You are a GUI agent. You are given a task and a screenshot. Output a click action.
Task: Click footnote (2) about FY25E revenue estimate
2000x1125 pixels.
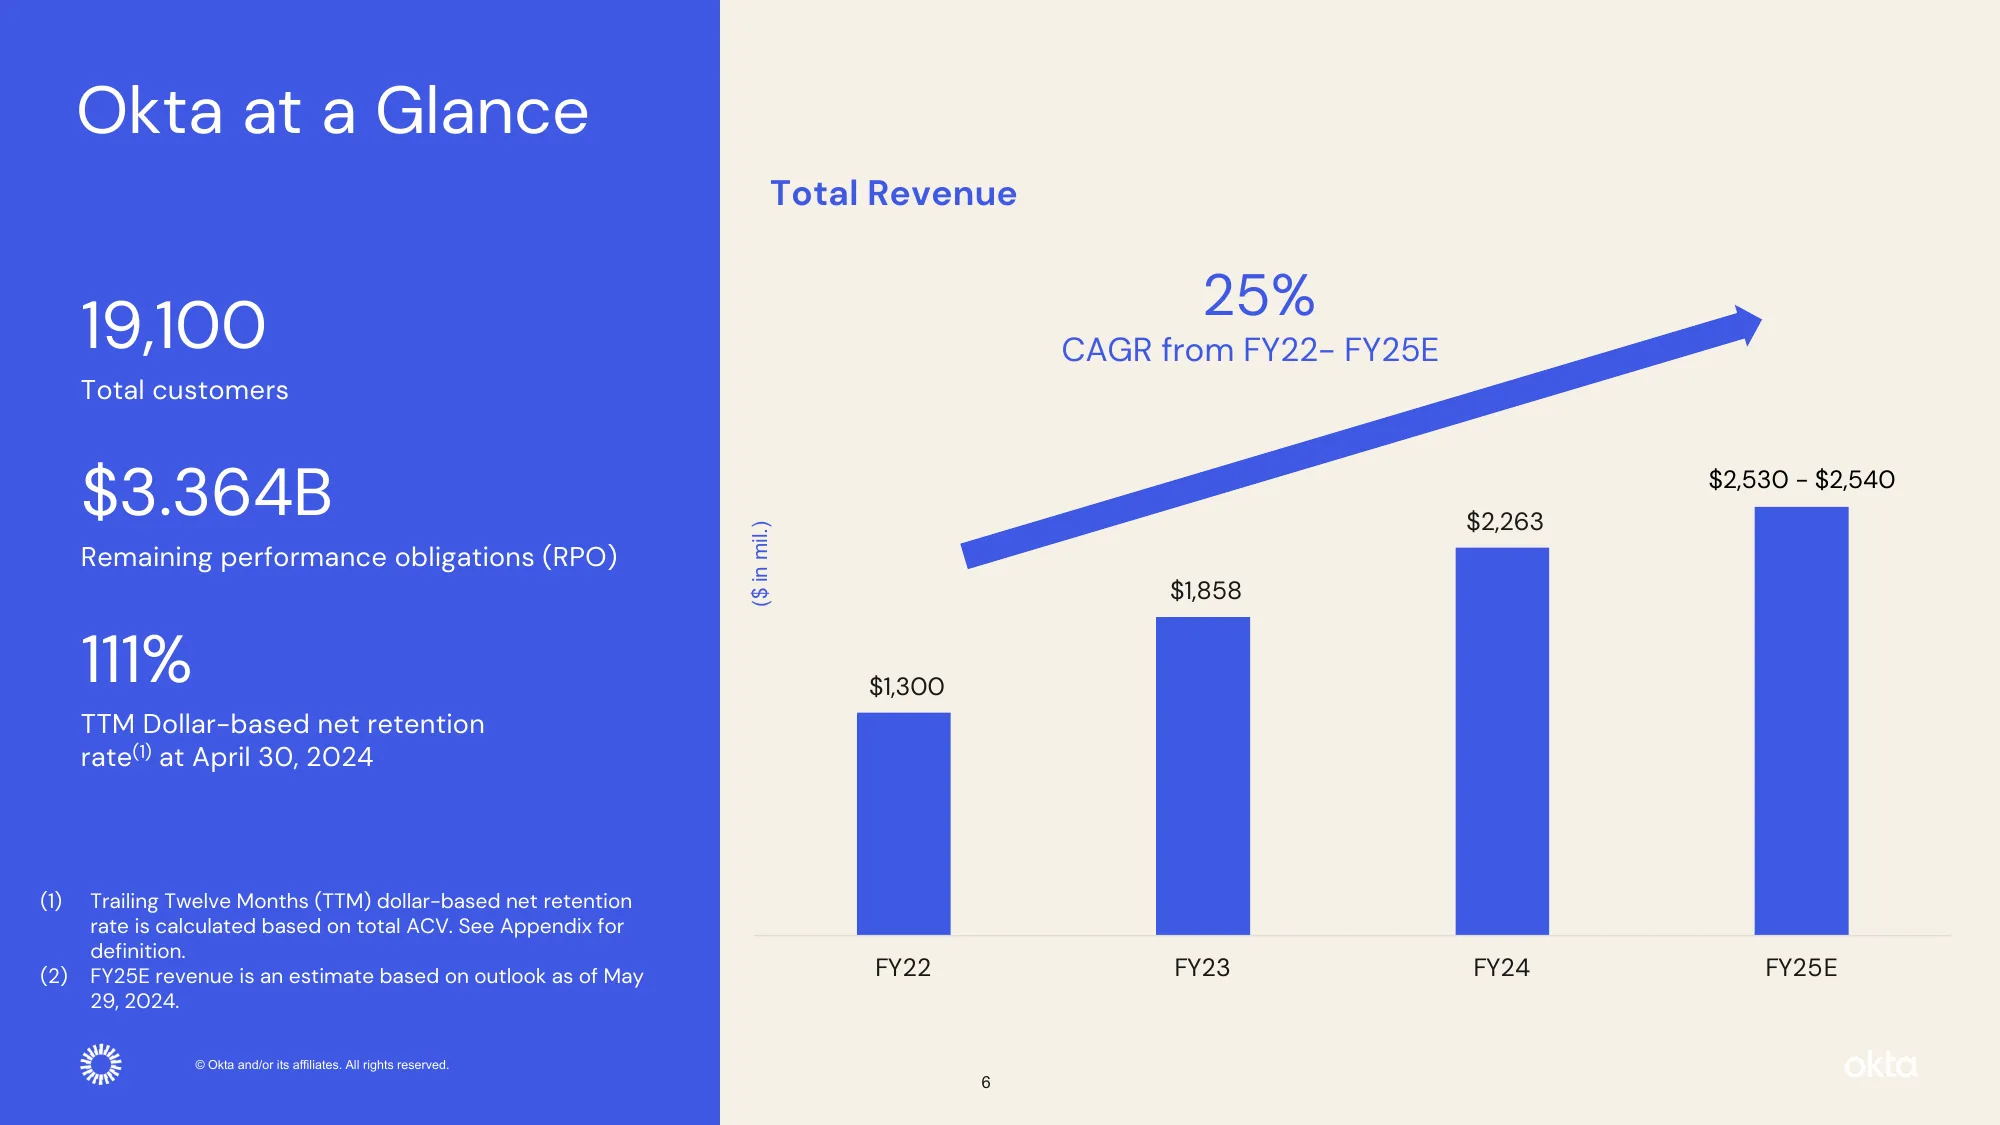coord(342,988)
